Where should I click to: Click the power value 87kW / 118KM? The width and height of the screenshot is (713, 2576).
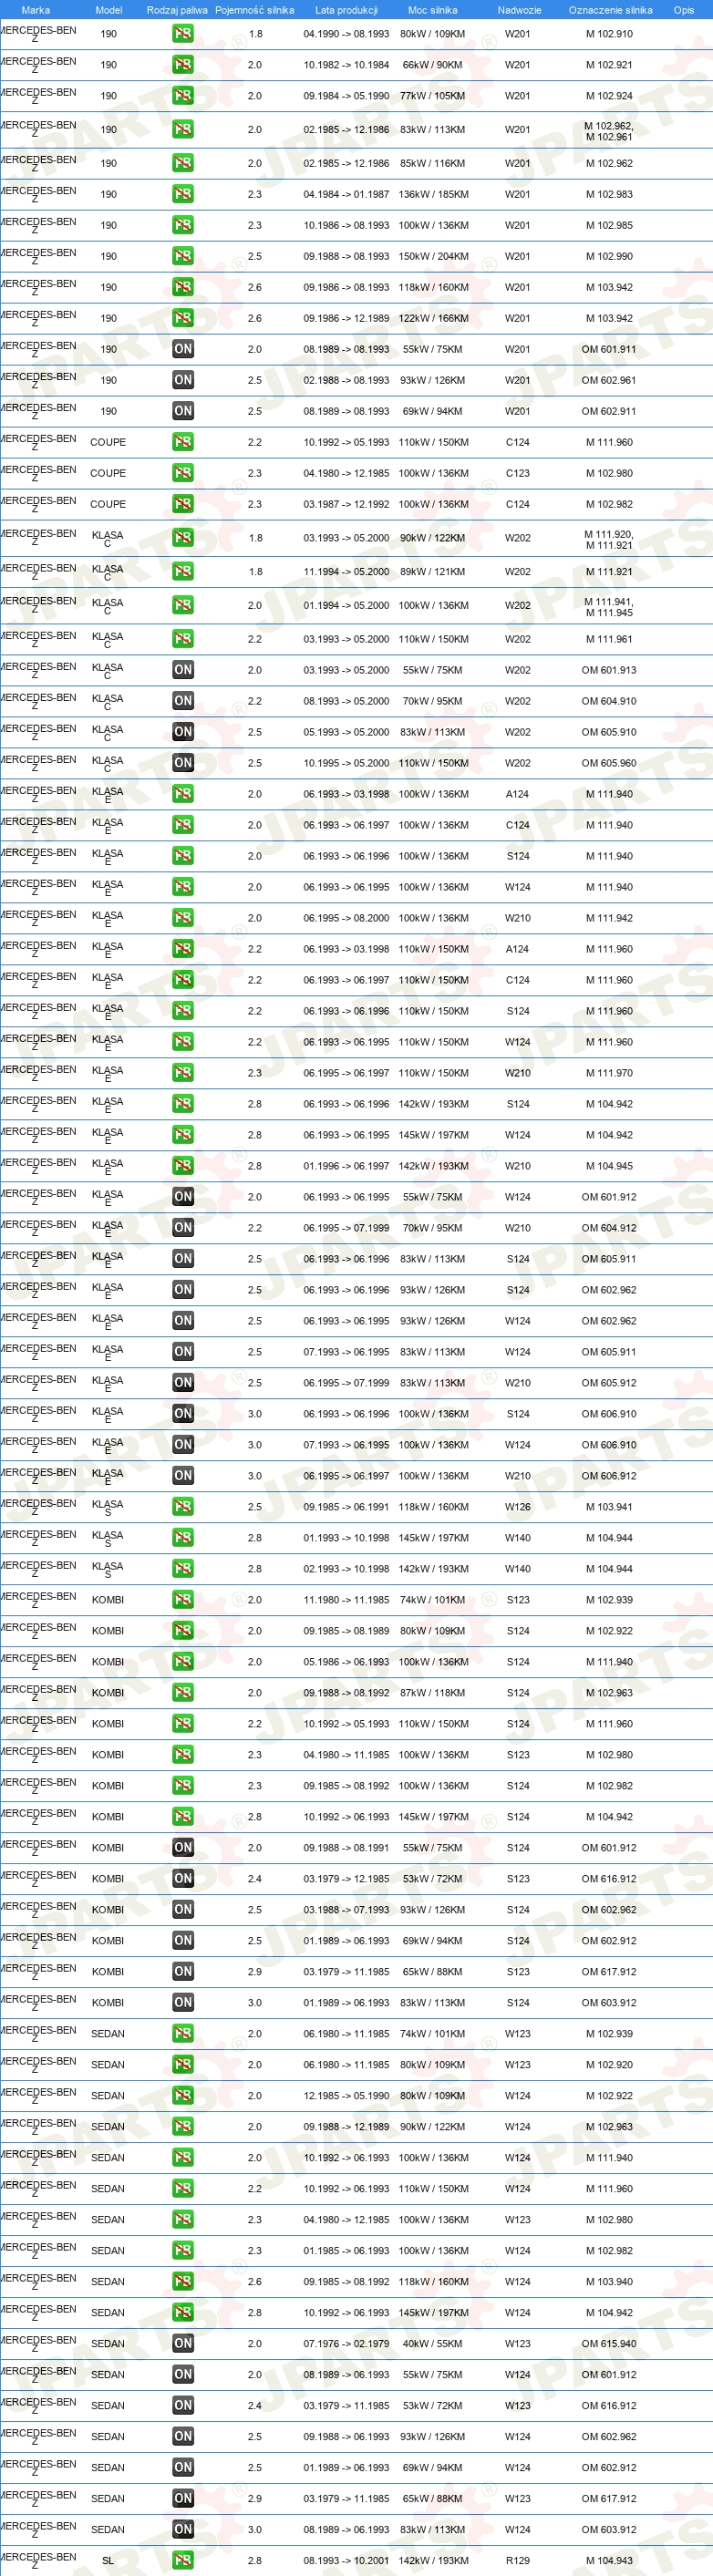pos(433,1693)
